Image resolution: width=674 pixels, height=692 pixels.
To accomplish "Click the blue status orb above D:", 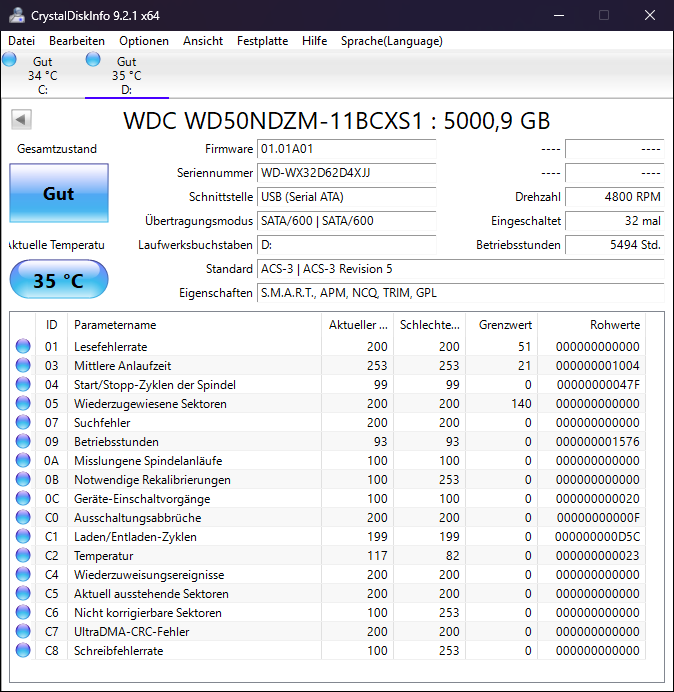I will (x=93, y=59).
